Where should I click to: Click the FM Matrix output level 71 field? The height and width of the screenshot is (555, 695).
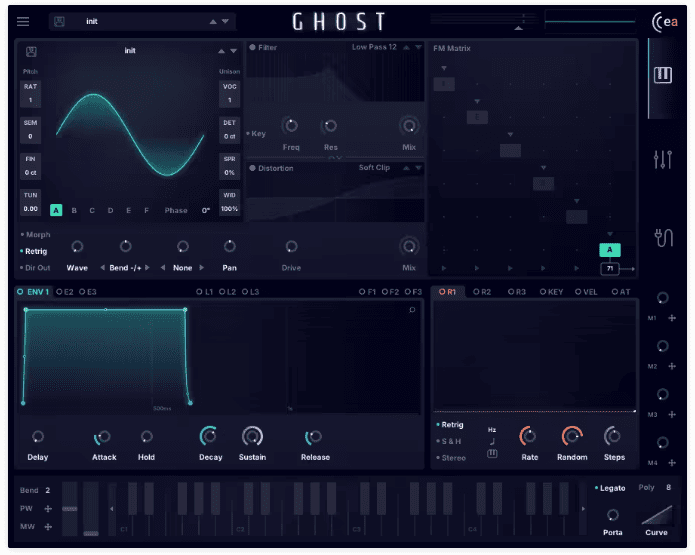[610, 269]
